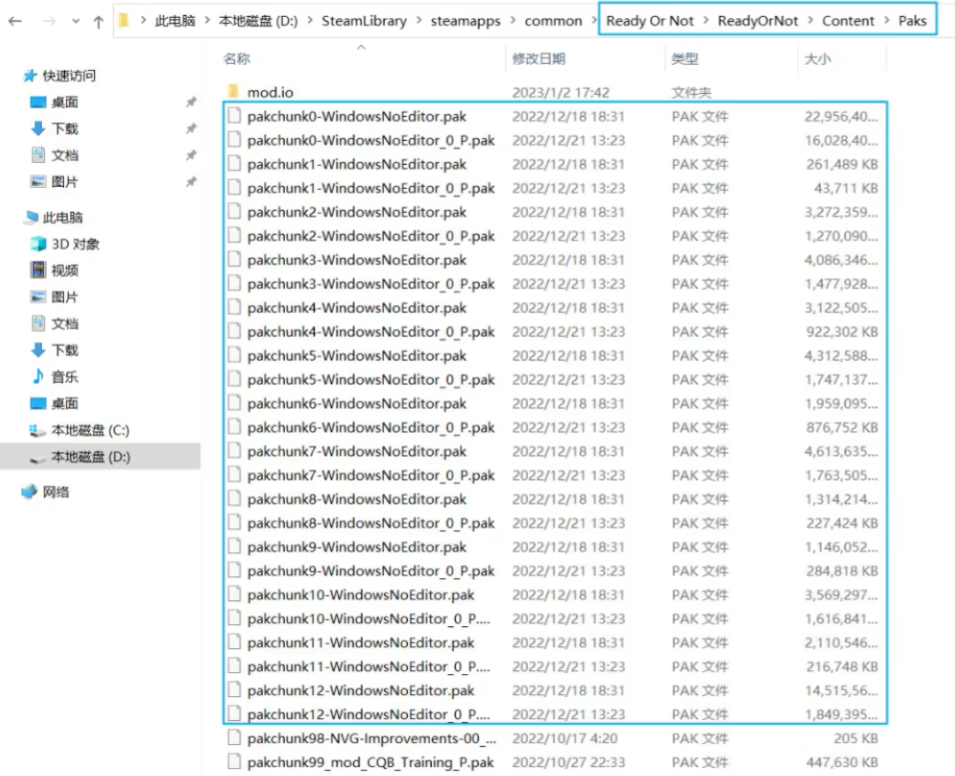
Task: Sort by 名称 column header
Action: [236, 58]
